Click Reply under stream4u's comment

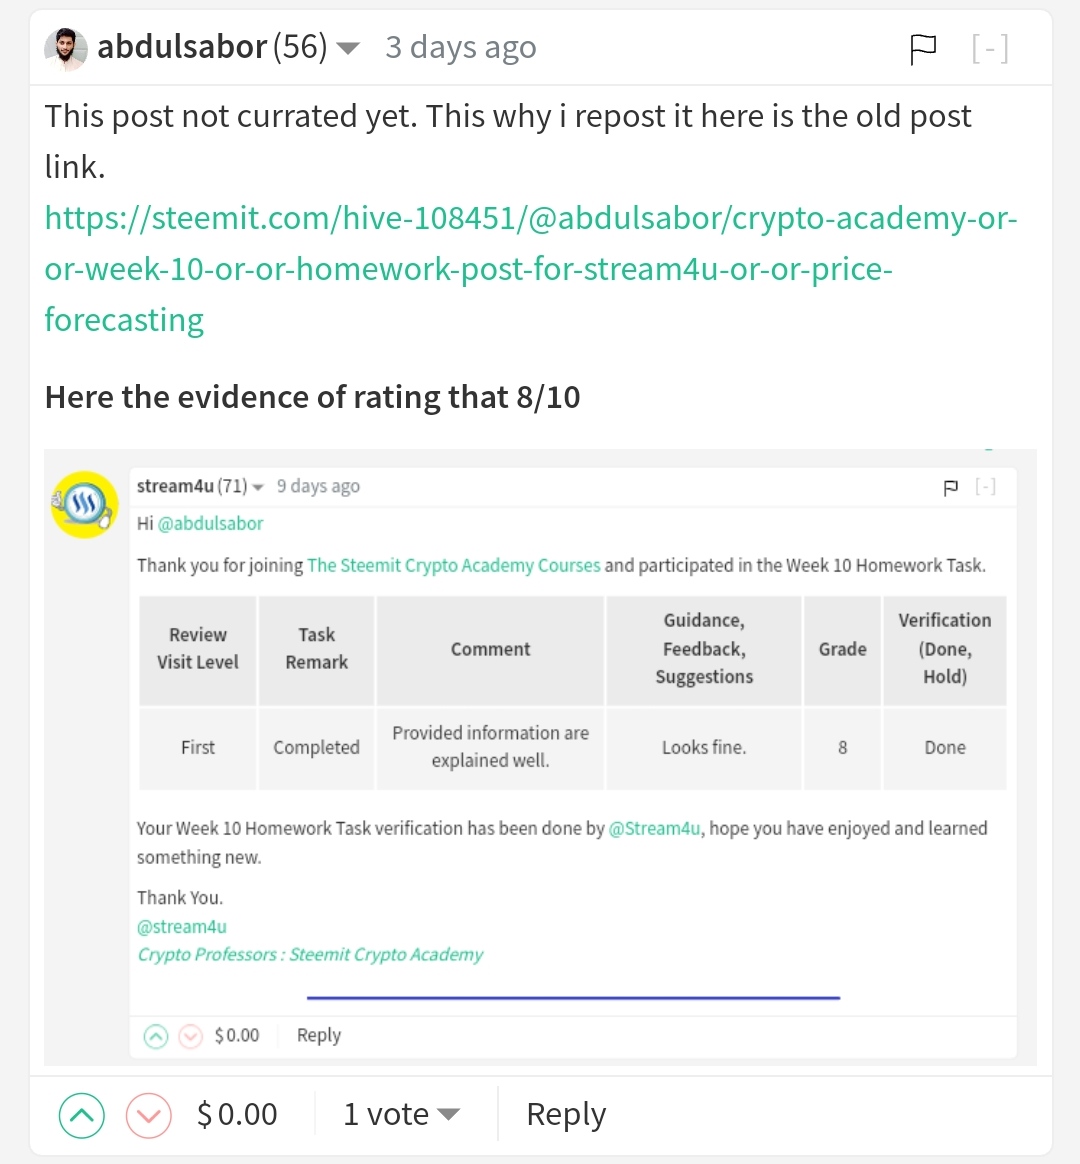[x=318, y=1036]
